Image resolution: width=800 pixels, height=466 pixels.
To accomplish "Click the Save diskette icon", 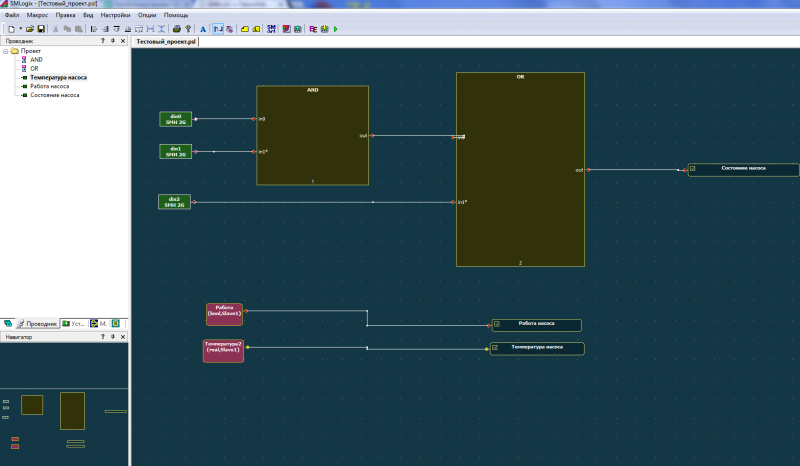I will point(42,29).
